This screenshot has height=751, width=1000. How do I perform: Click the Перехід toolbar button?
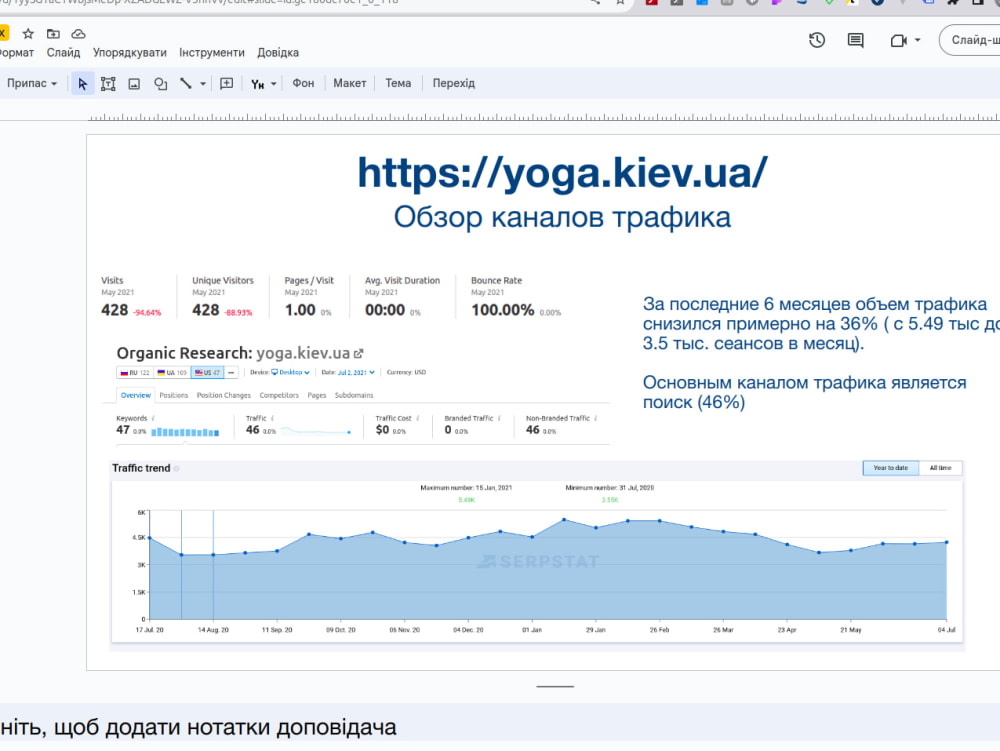click(x=453, y=84)
